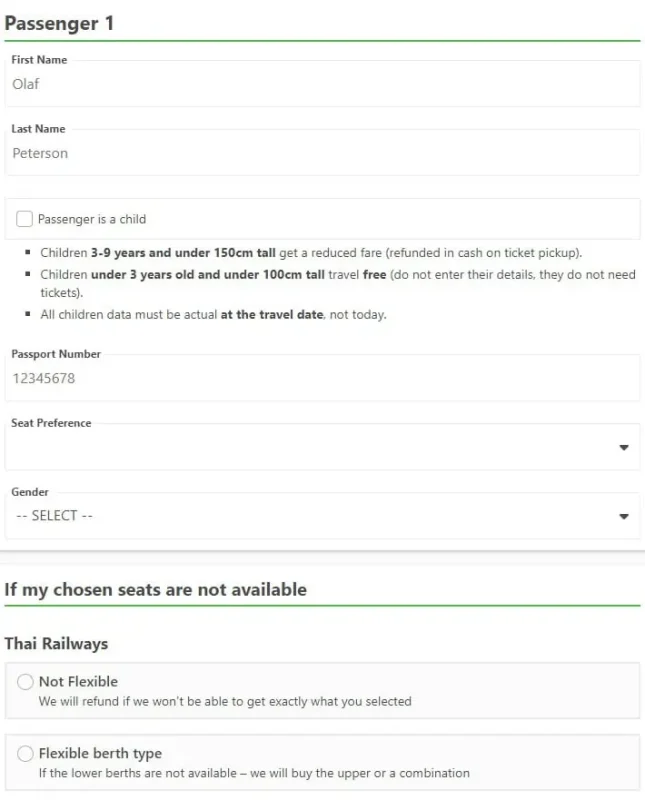The image size is (645, 800).
Task: Open the Seat Preference dropdown
Action: pos(320,447)
